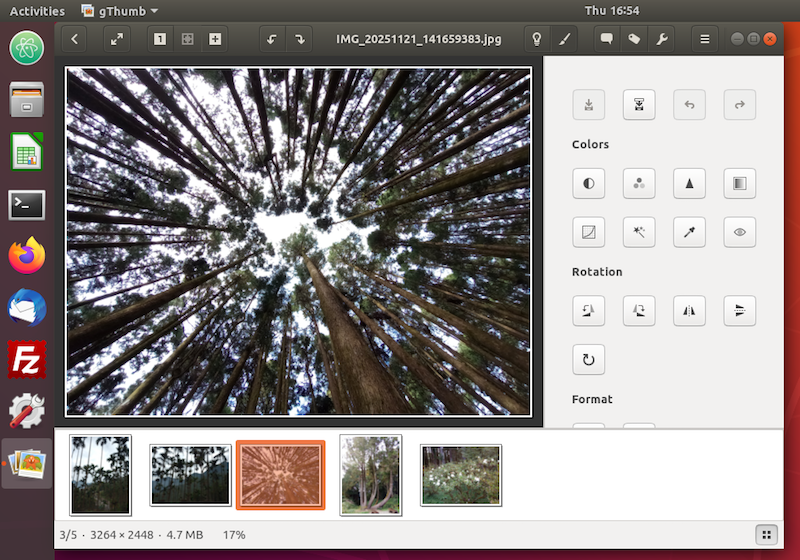Click the plus zoom button in the header
This screenshot has height=560, width=800.
(x=215, y=39)
